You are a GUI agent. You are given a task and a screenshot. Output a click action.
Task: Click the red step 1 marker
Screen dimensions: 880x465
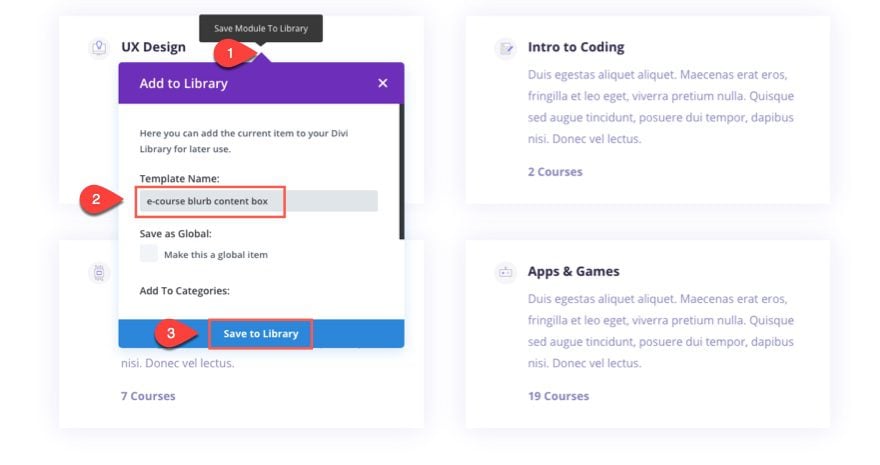(x=230, y=52)
